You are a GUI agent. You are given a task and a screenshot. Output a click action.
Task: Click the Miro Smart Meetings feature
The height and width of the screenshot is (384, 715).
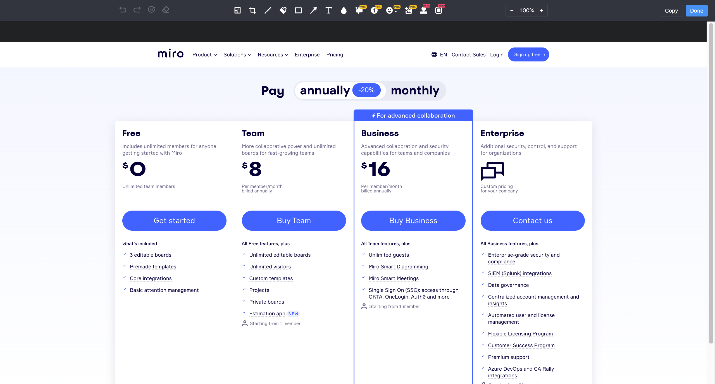394,278
